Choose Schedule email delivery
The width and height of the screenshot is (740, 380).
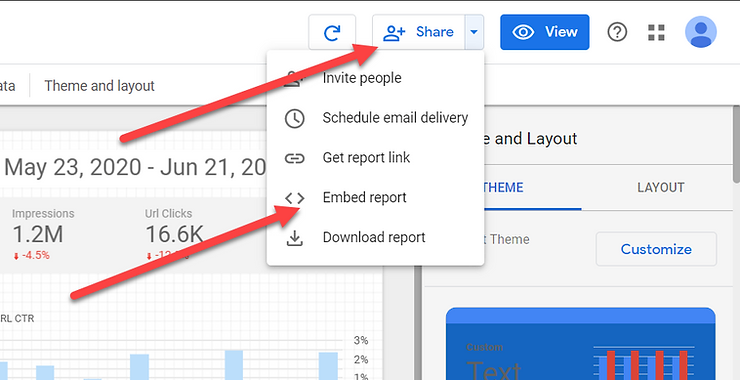click(375, 118)
